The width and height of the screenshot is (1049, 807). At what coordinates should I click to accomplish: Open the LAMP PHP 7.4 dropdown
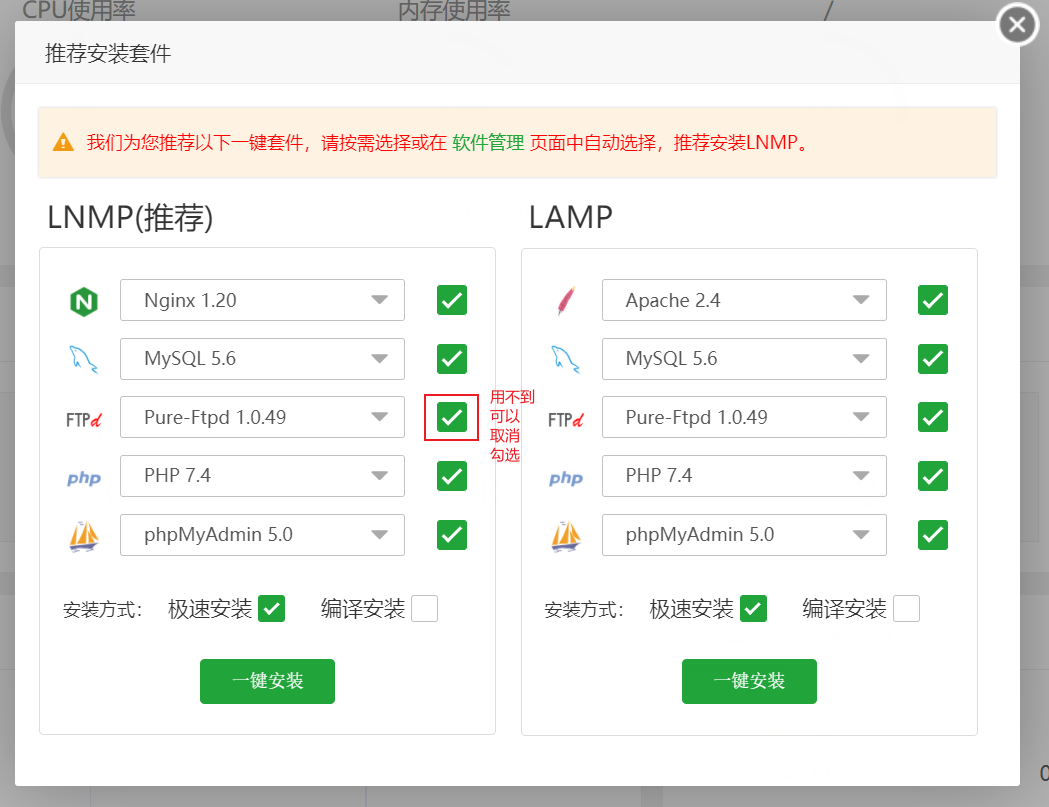(x=744, y=476)
